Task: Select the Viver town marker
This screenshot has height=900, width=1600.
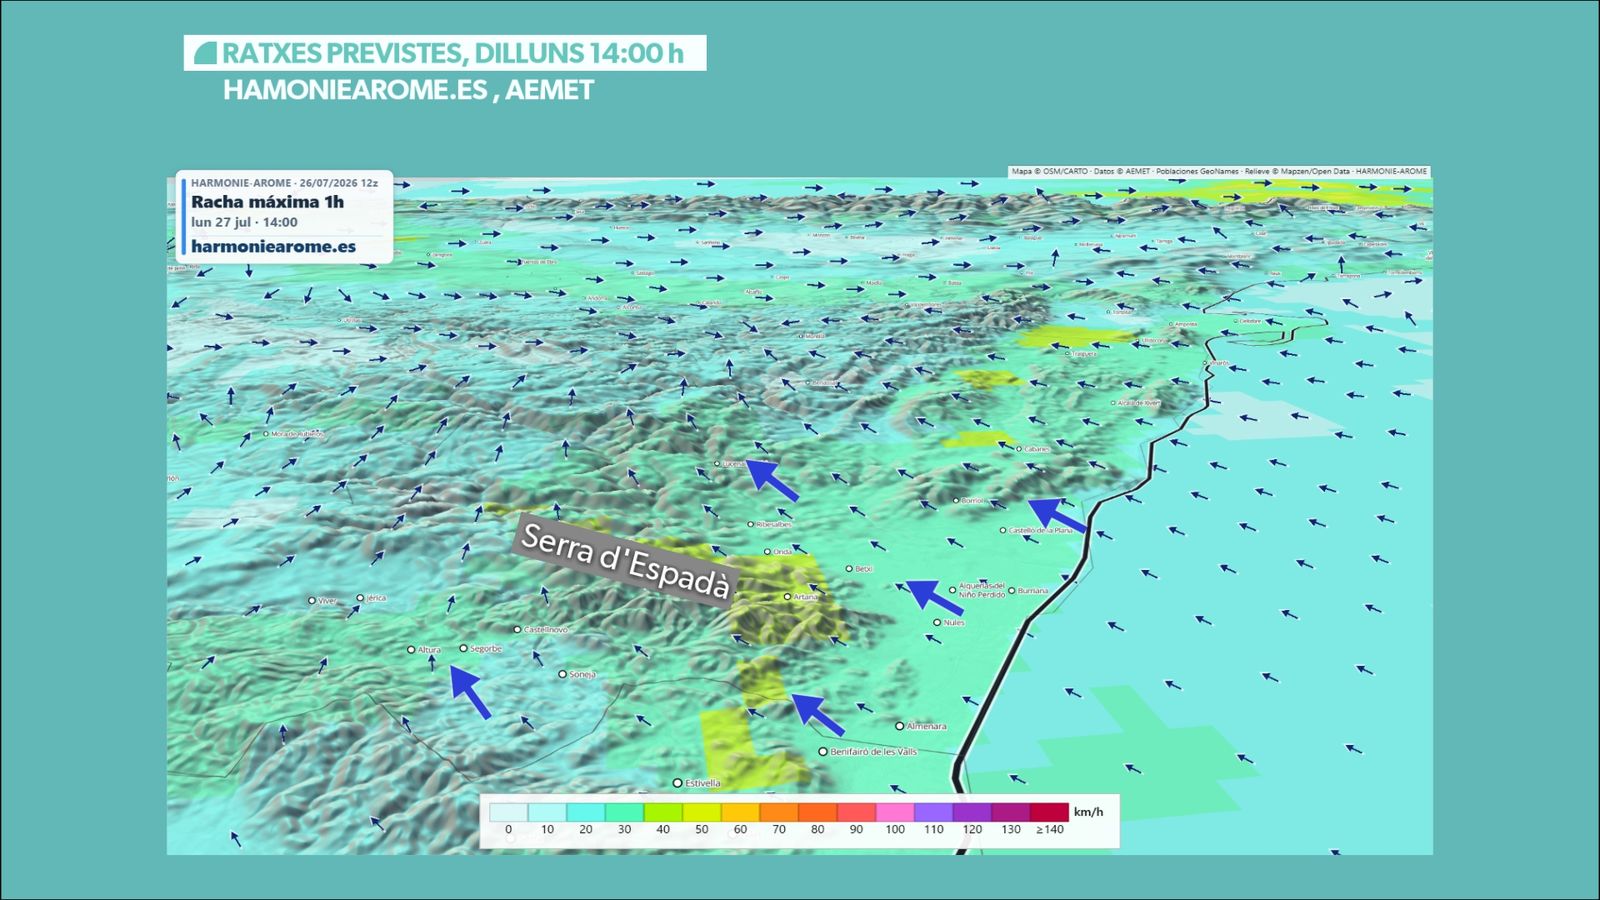Action: pos(312,601)
